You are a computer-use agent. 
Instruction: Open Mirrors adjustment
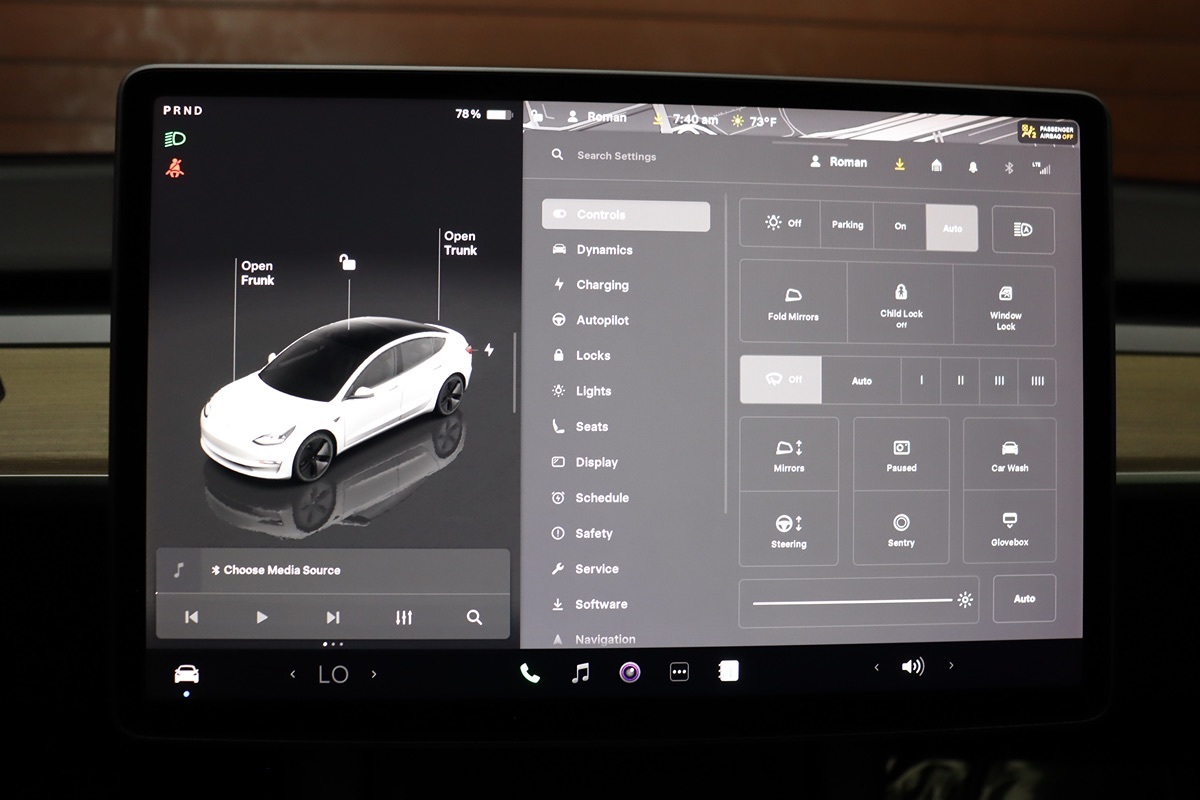click(x=789, y=455)
